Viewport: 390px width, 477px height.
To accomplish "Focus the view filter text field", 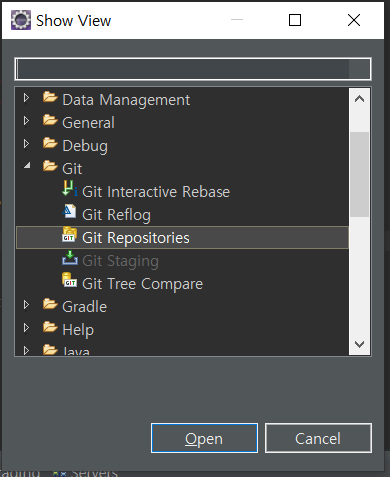I will 193,69.
